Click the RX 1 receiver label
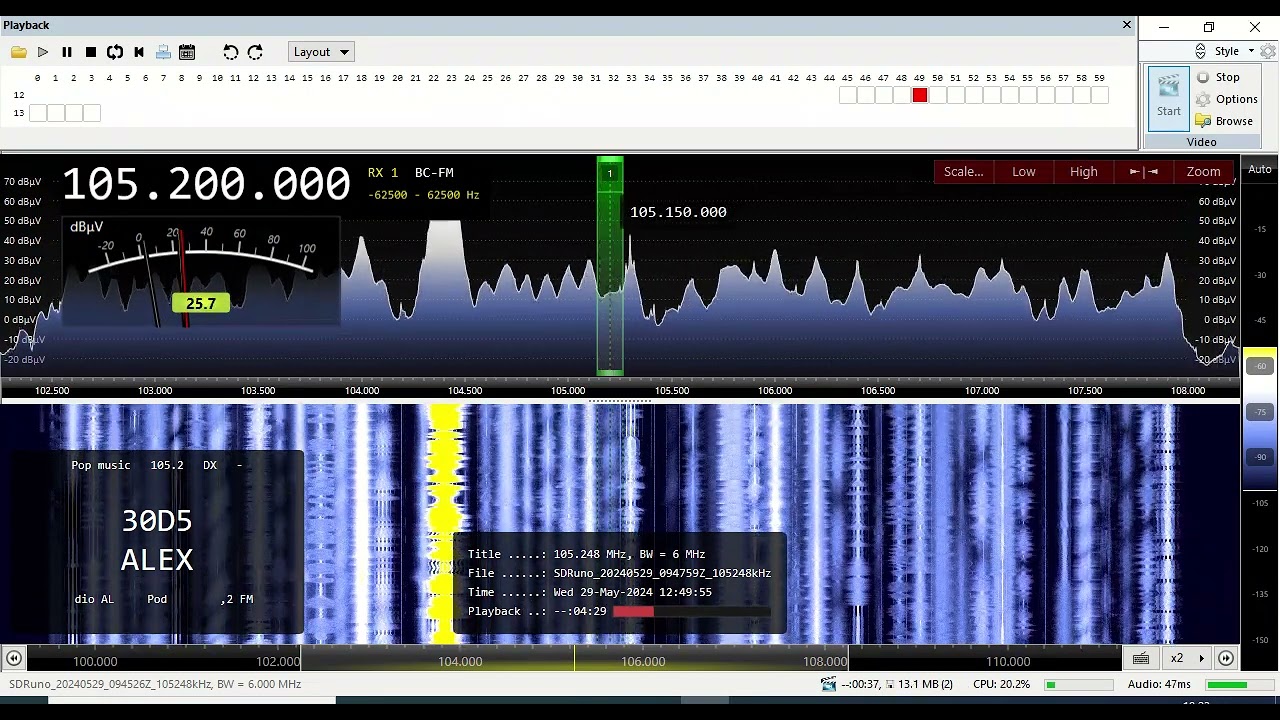The height and width of the screenshot is (720, 1280). point(383,173)
